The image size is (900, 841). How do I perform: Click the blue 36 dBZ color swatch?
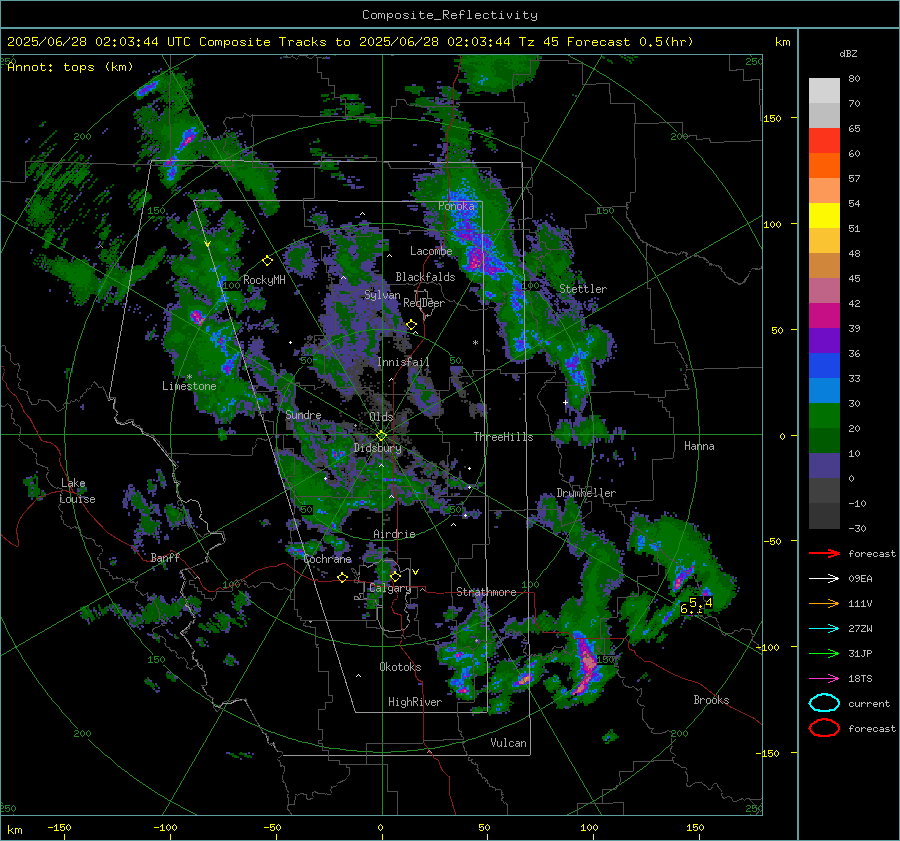824,365
